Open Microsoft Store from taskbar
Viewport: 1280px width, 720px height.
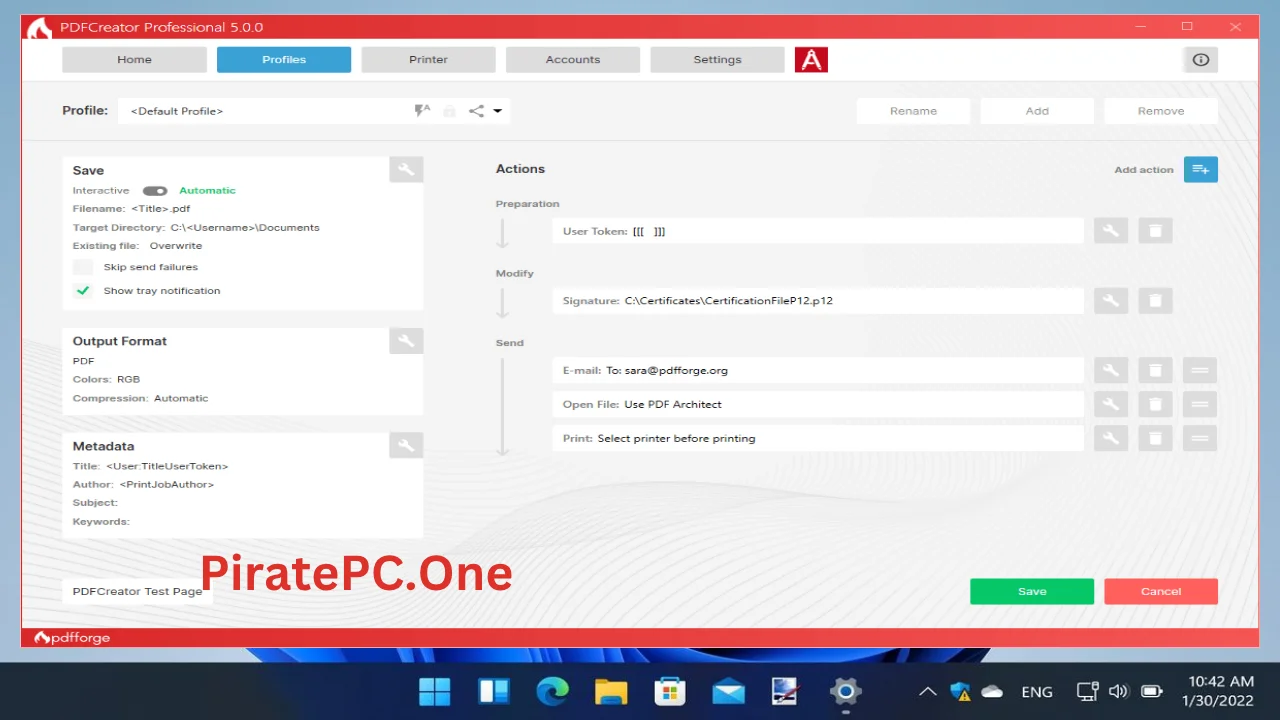[x=669, y=691]
